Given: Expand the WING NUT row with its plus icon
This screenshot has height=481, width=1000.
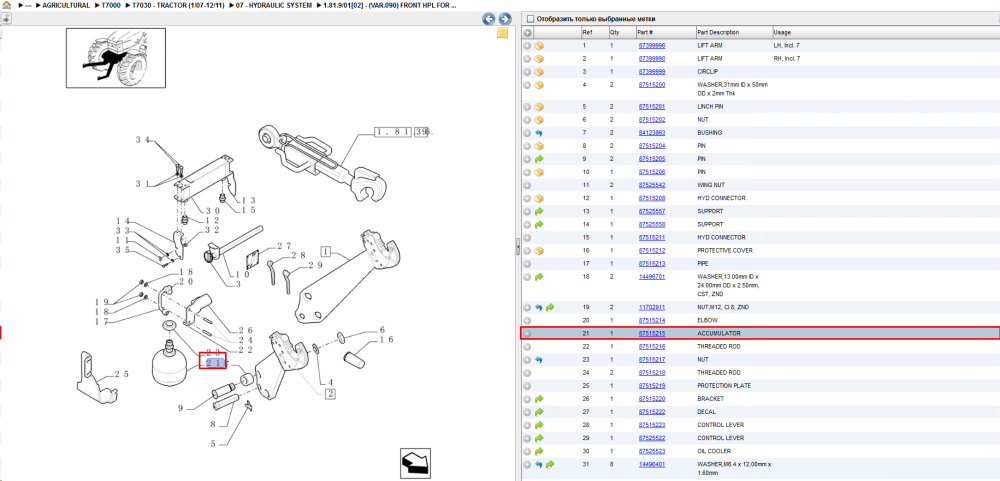Looking at the screenshot, I should tap(527, 185).
